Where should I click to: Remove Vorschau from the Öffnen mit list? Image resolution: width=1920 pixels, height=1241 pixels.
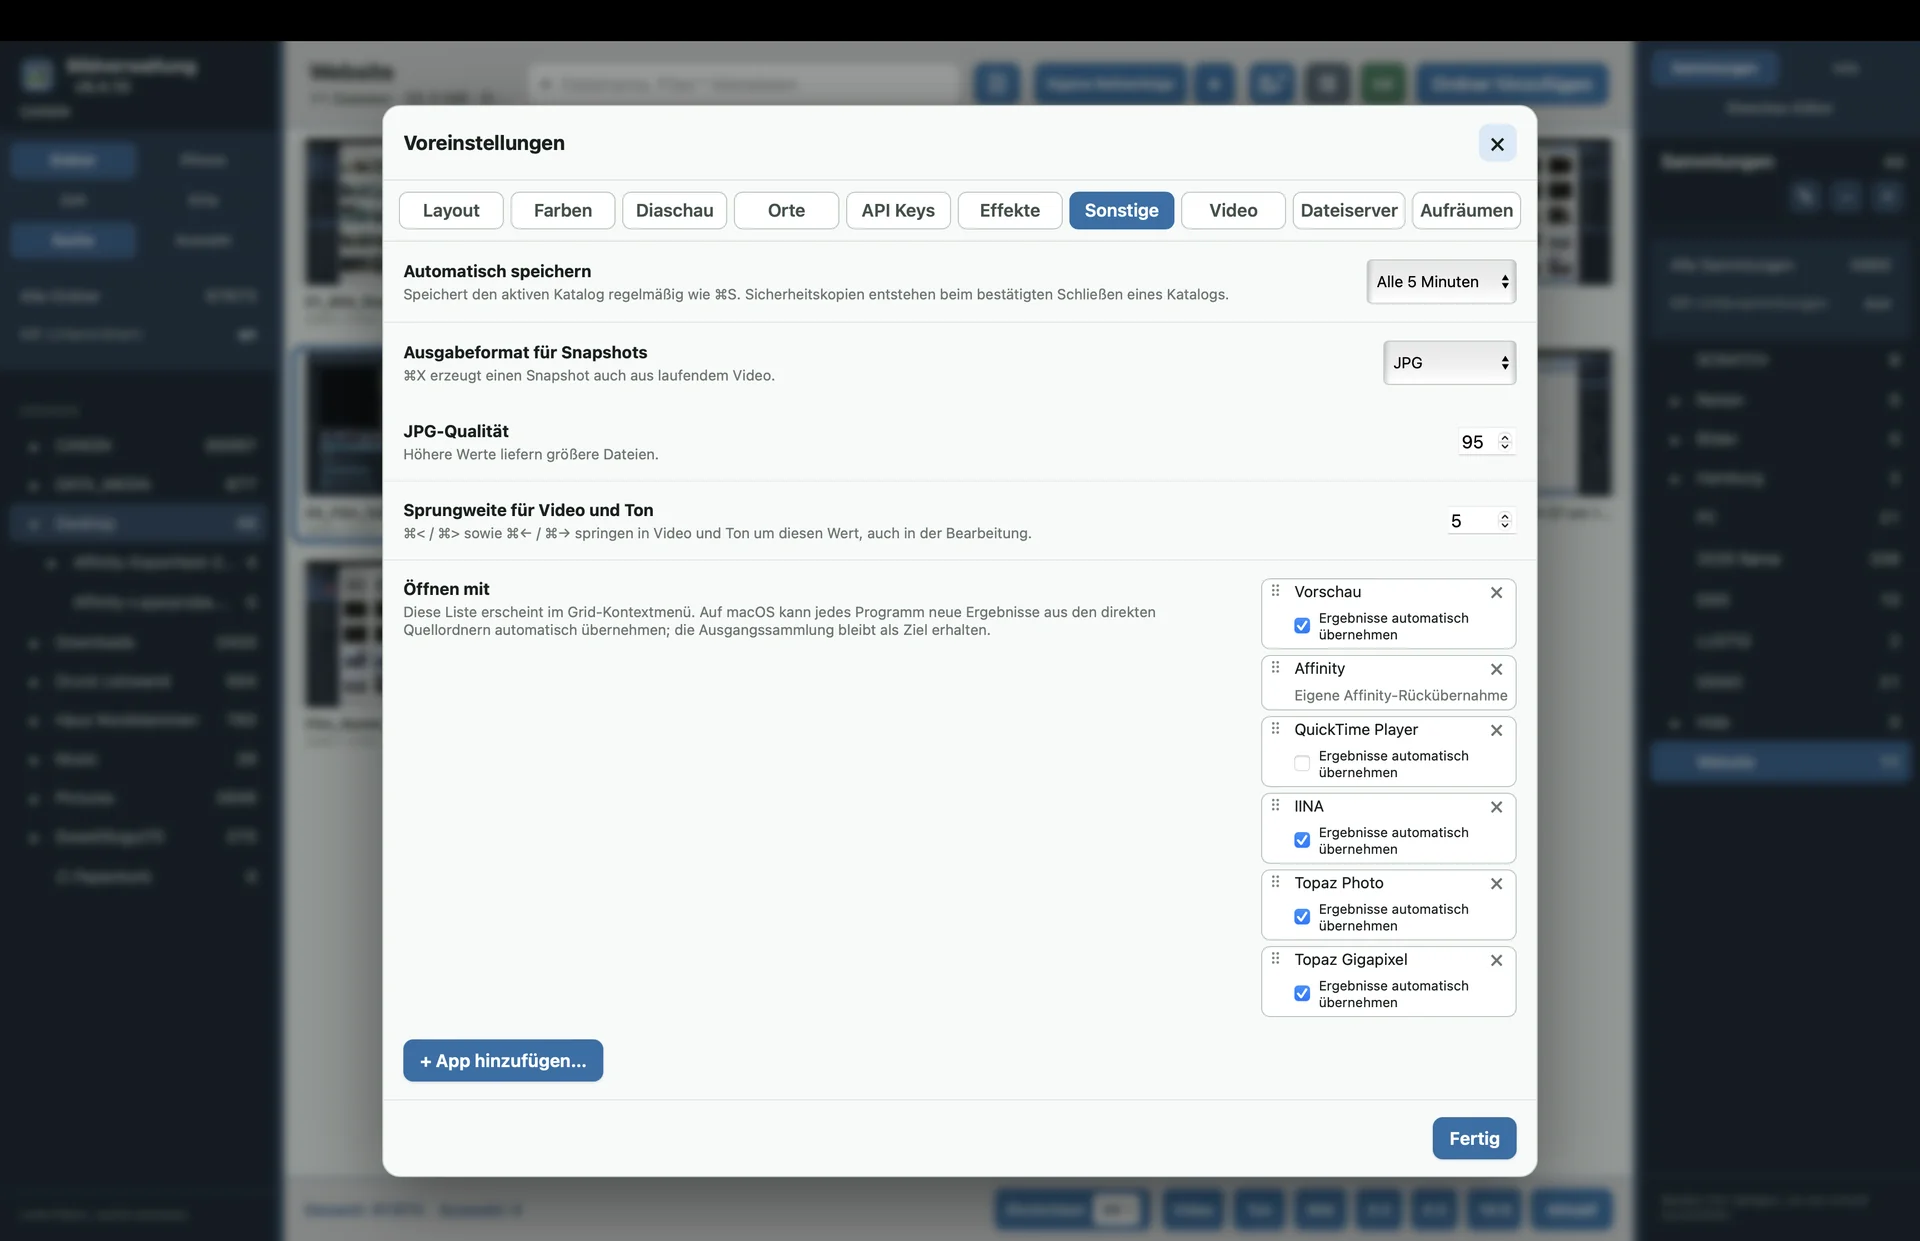pyautogui.click(x=1496, y=592)
